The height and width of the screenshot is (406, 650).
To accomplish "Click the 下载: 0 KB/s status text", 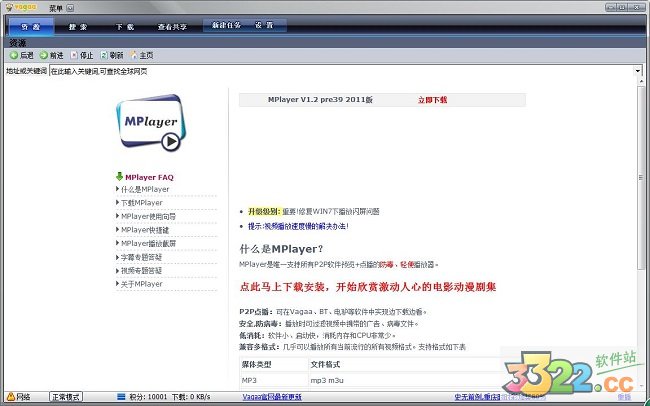I will point(191,397).
